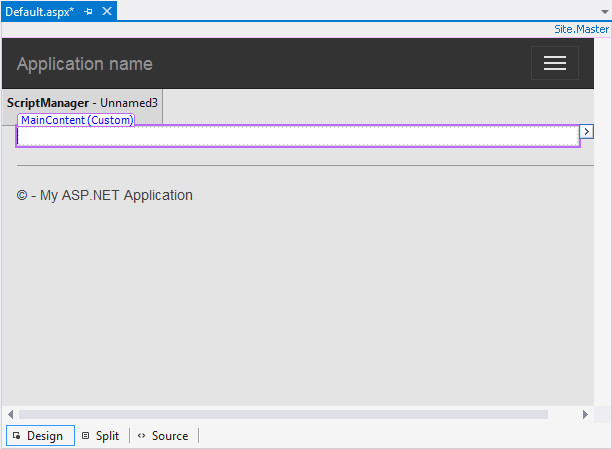Click the Application name brand link
The width and height of the screenshot is (612, 449).
(85, 64)
